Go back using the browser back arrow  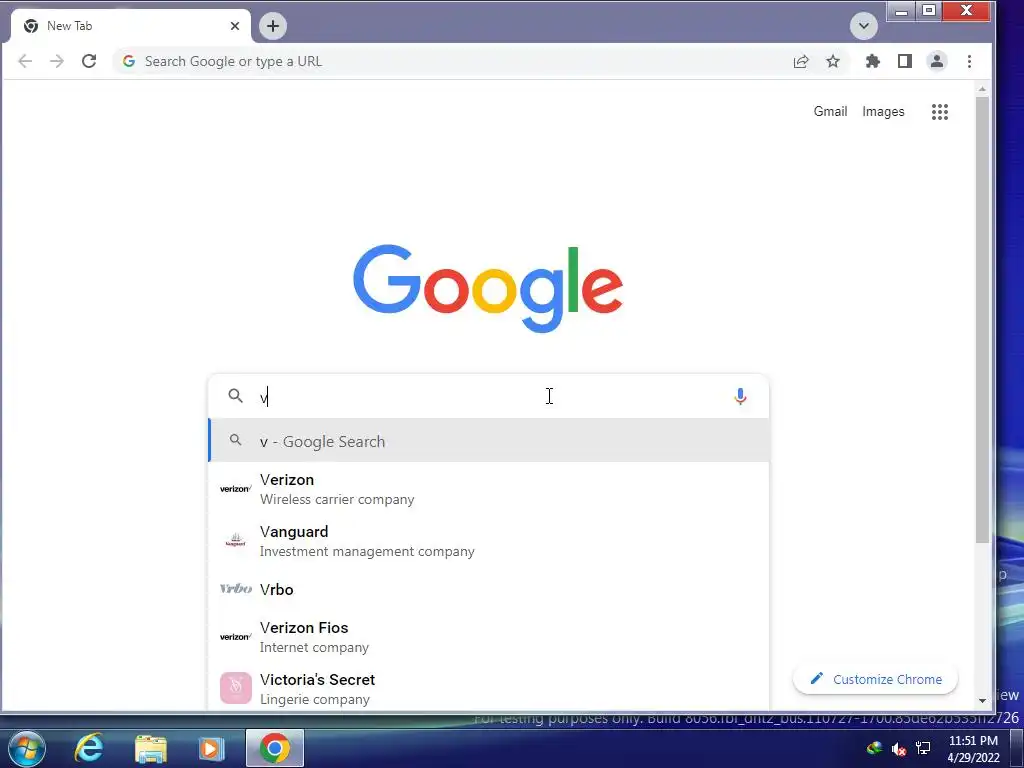(x=25, y=61)
